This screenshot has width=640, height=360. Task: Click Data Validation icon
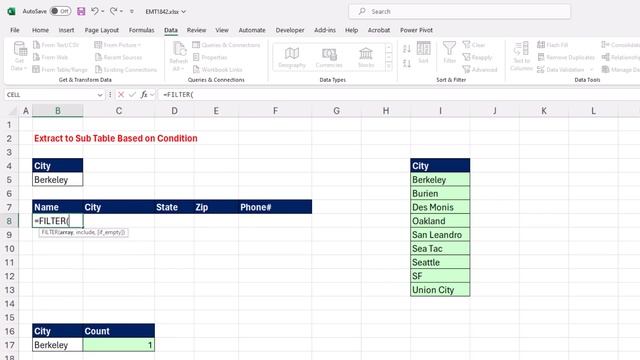pos(541,69)
